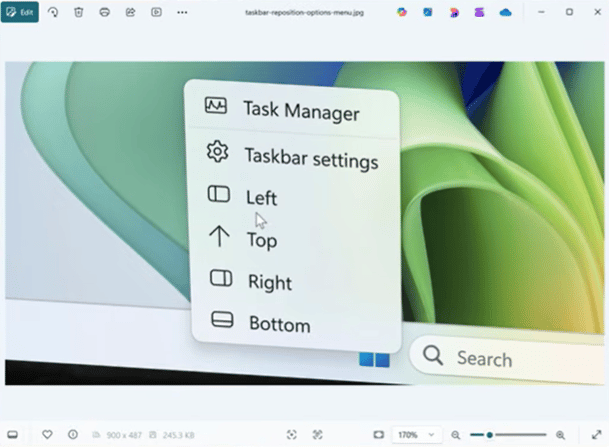609x447 pixels.
Task: Minimize the Photos window
Action: point(541,12)
